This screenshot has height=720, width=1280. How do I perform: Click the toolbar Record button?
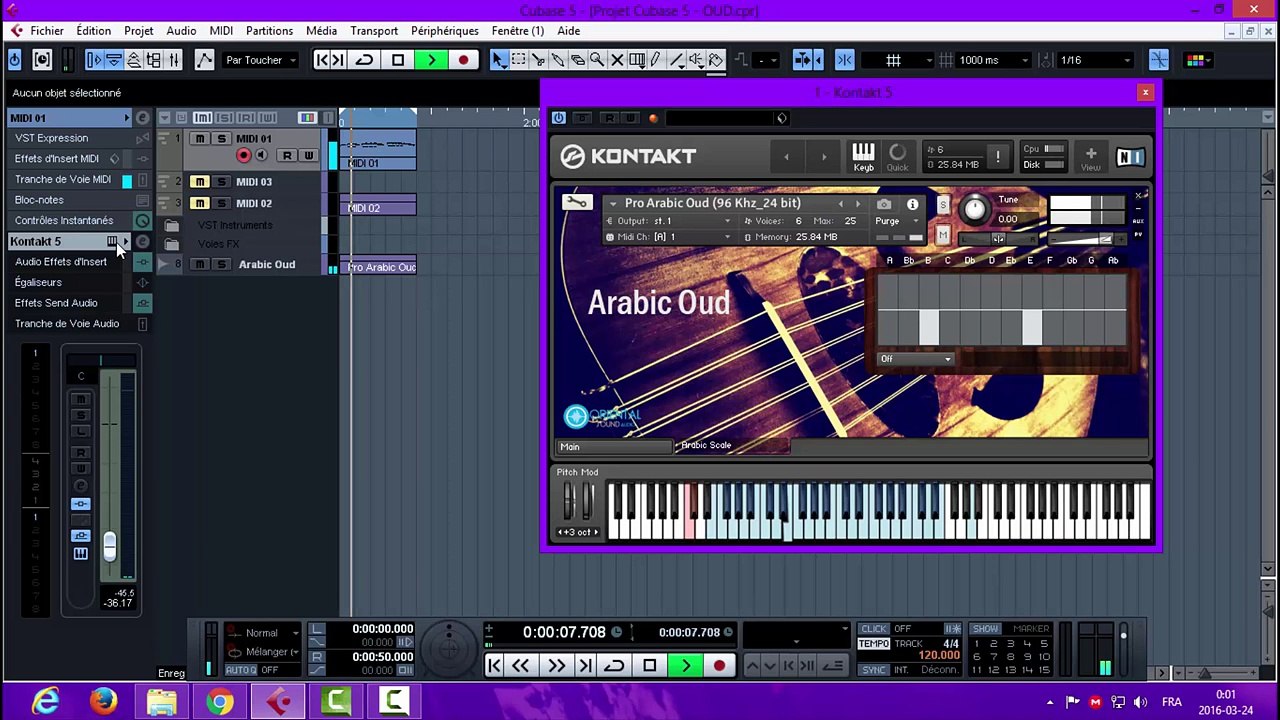463,60
